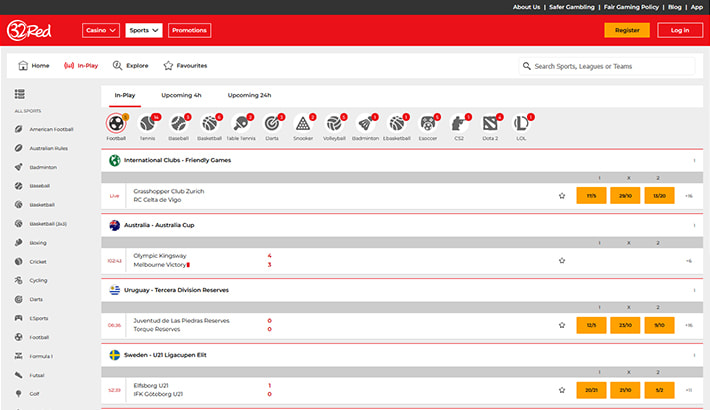Select the Snooker sport icon

pyautogui.click(x=303, y=123)
